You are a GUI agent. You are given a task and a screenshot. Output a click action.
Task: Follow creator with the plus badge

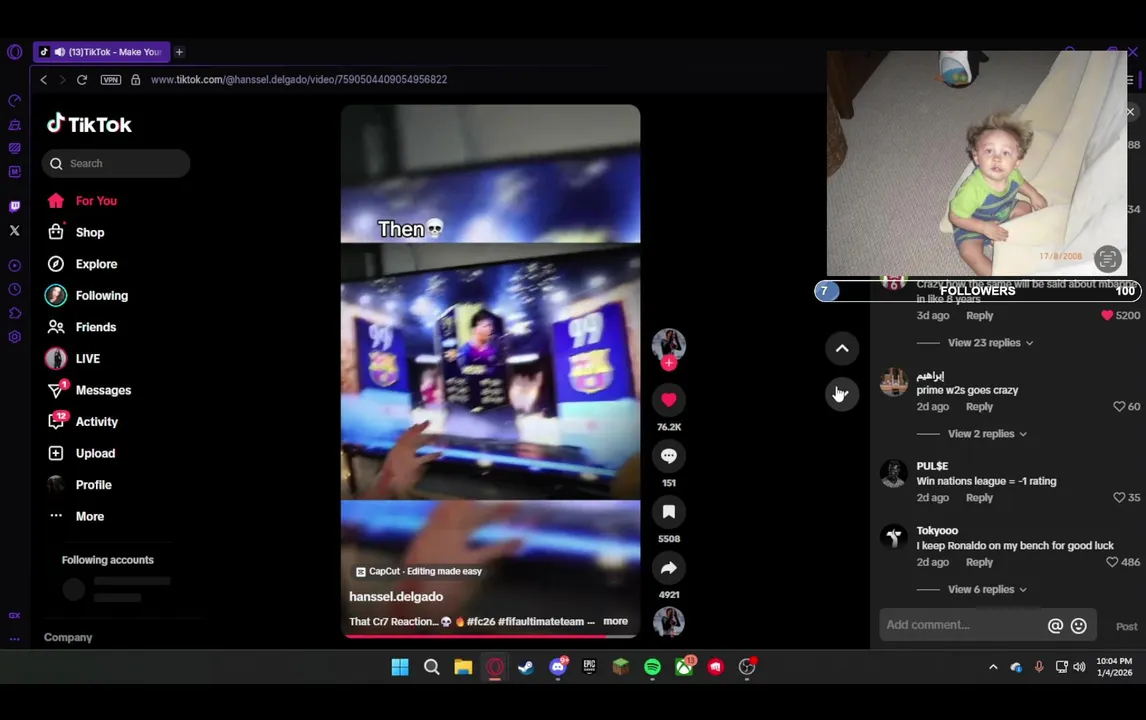[669, 363]
